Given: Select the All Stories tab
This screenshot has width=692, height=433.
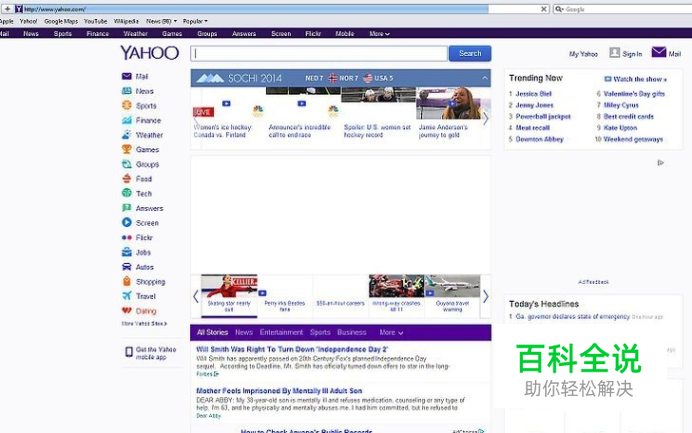Looking at the screenshot, I should [212, 332].
